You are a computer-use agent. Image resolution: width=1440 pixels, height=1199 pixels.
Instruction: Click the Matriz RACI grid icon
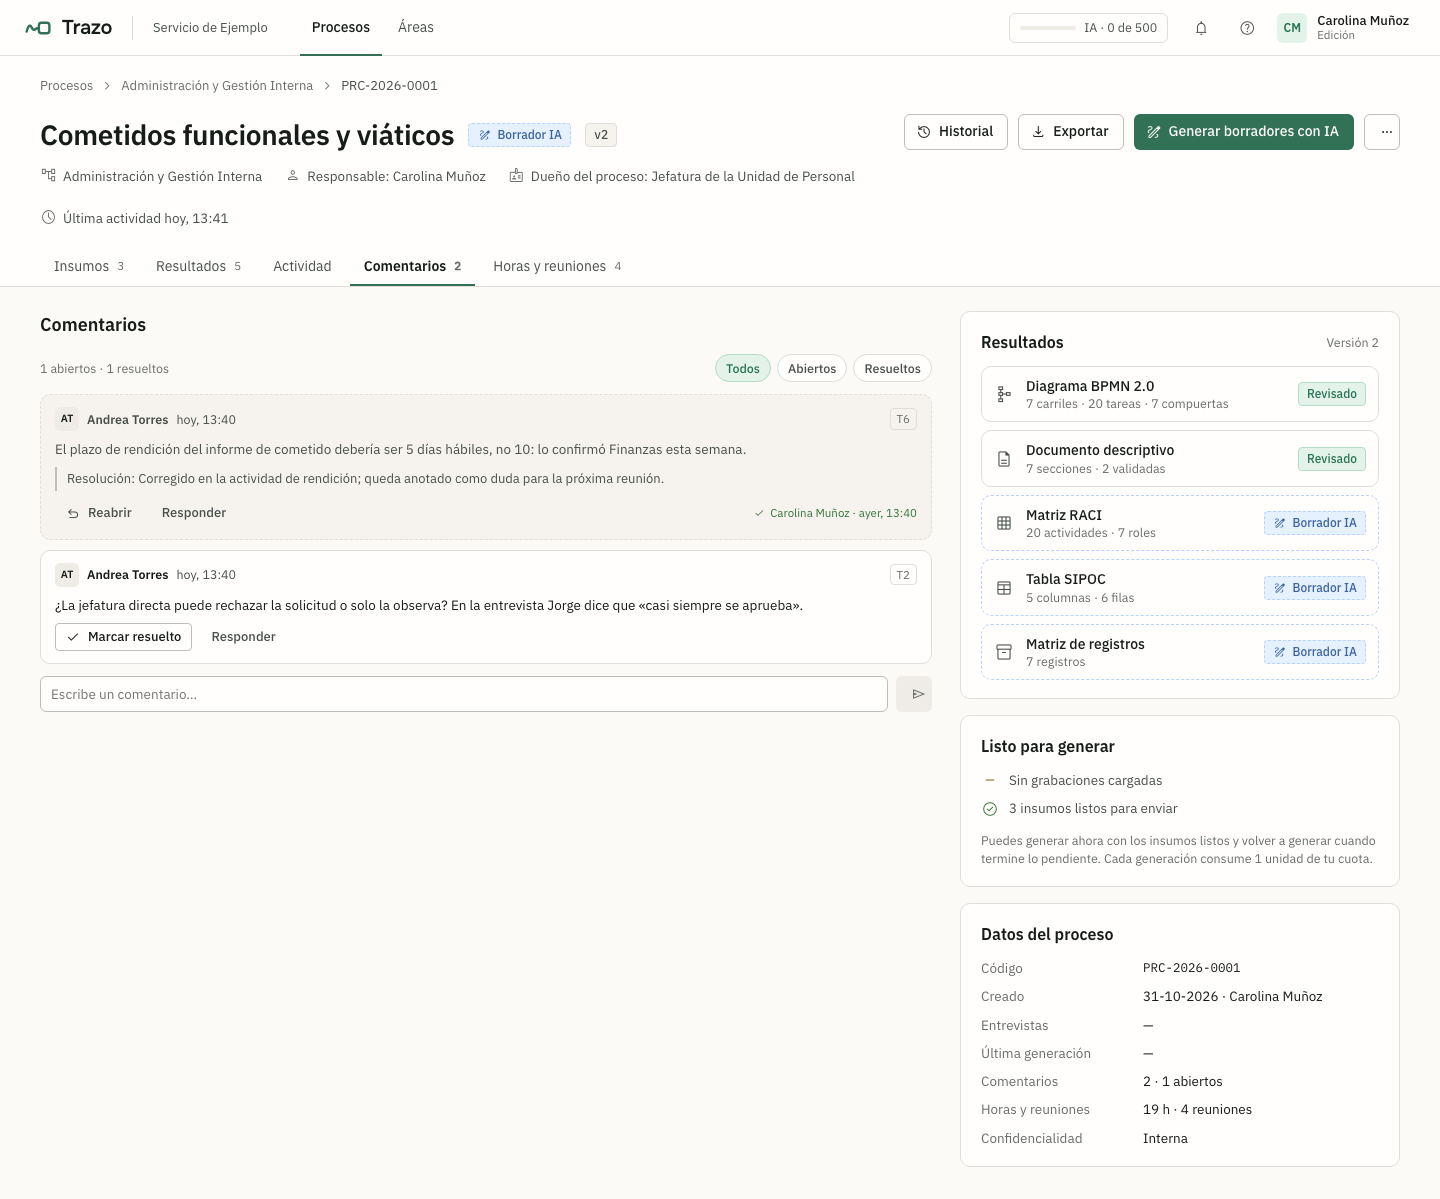tap(1004, 523)
